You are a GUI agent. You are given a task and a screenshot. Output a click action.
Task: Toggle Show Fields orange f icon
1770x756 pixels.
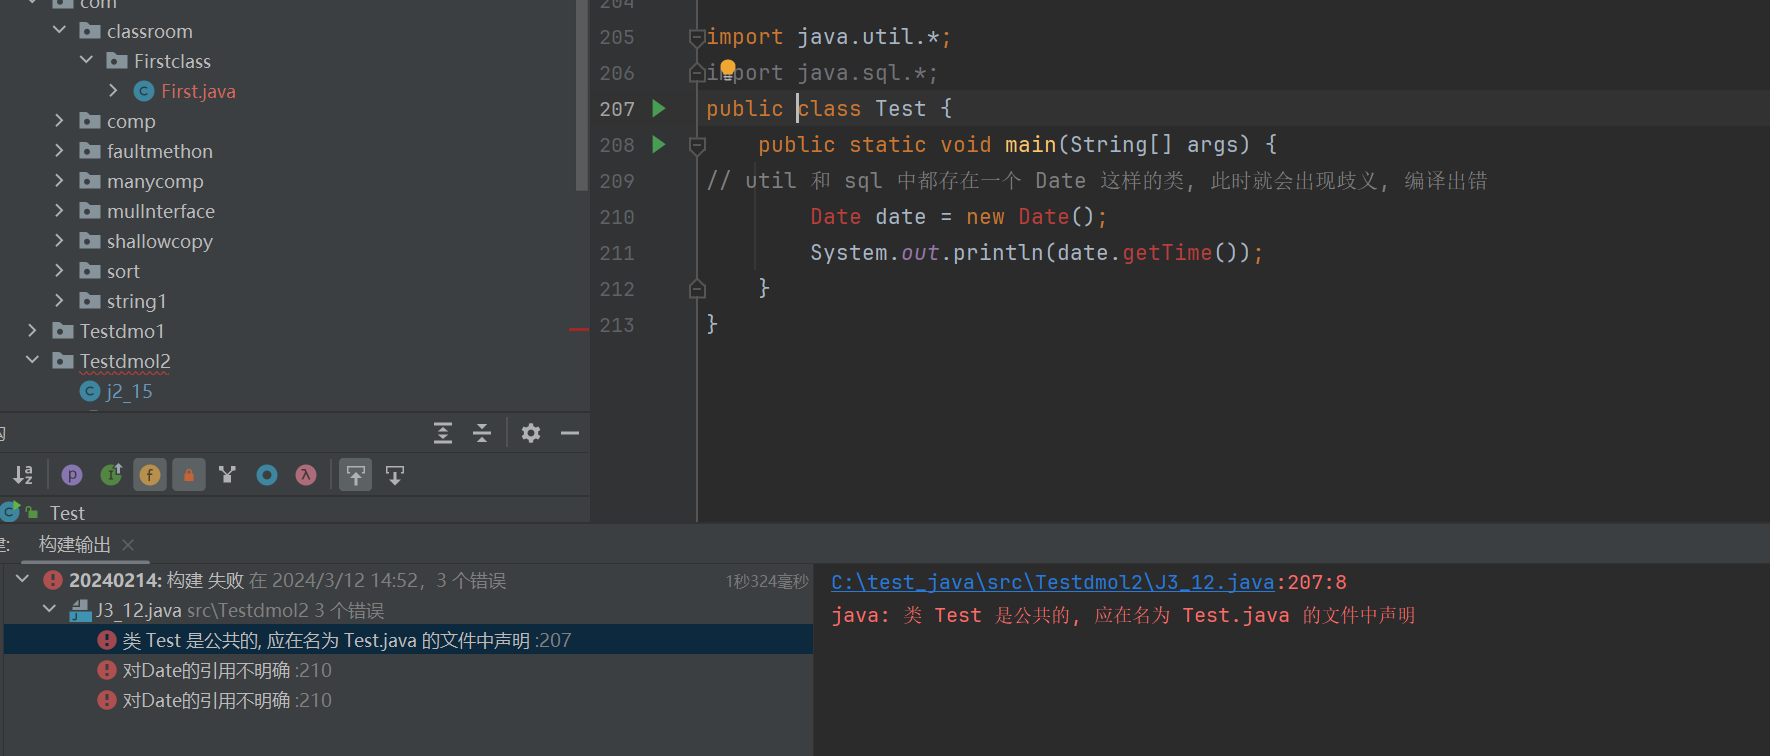tap(150, 475)
